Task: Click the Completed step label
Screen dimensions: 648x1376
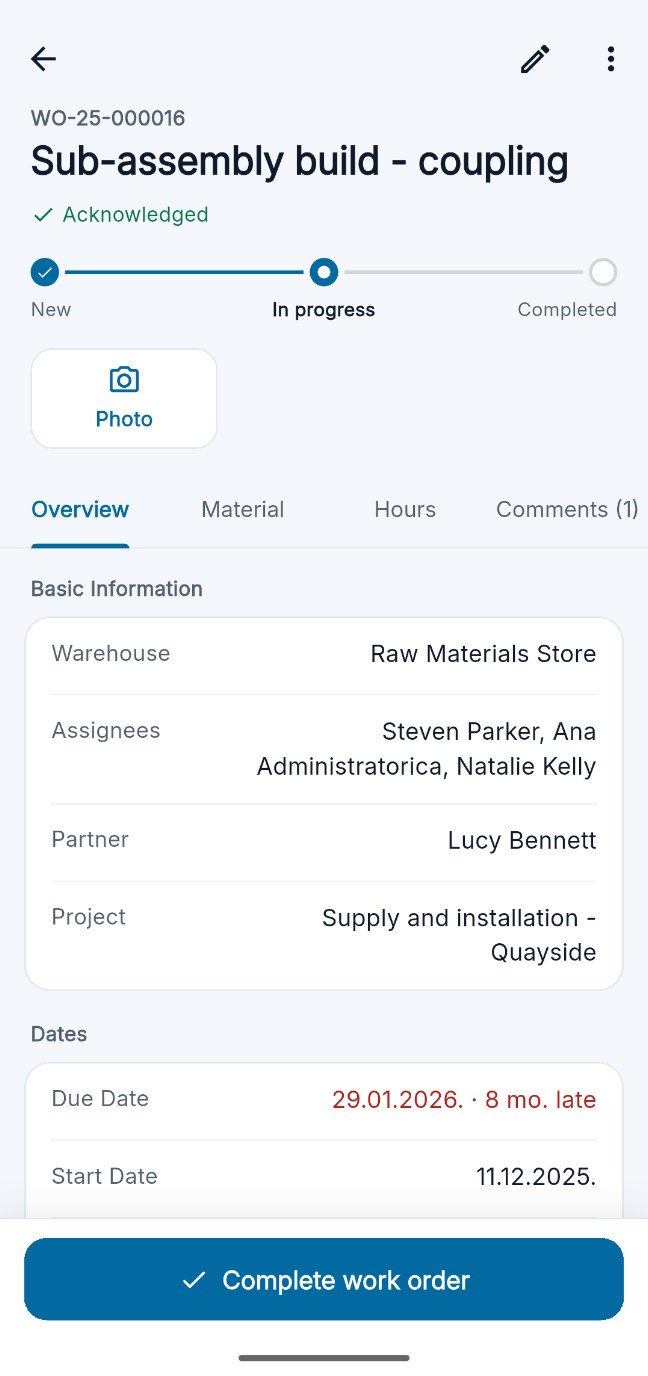Action: (567, 310)
